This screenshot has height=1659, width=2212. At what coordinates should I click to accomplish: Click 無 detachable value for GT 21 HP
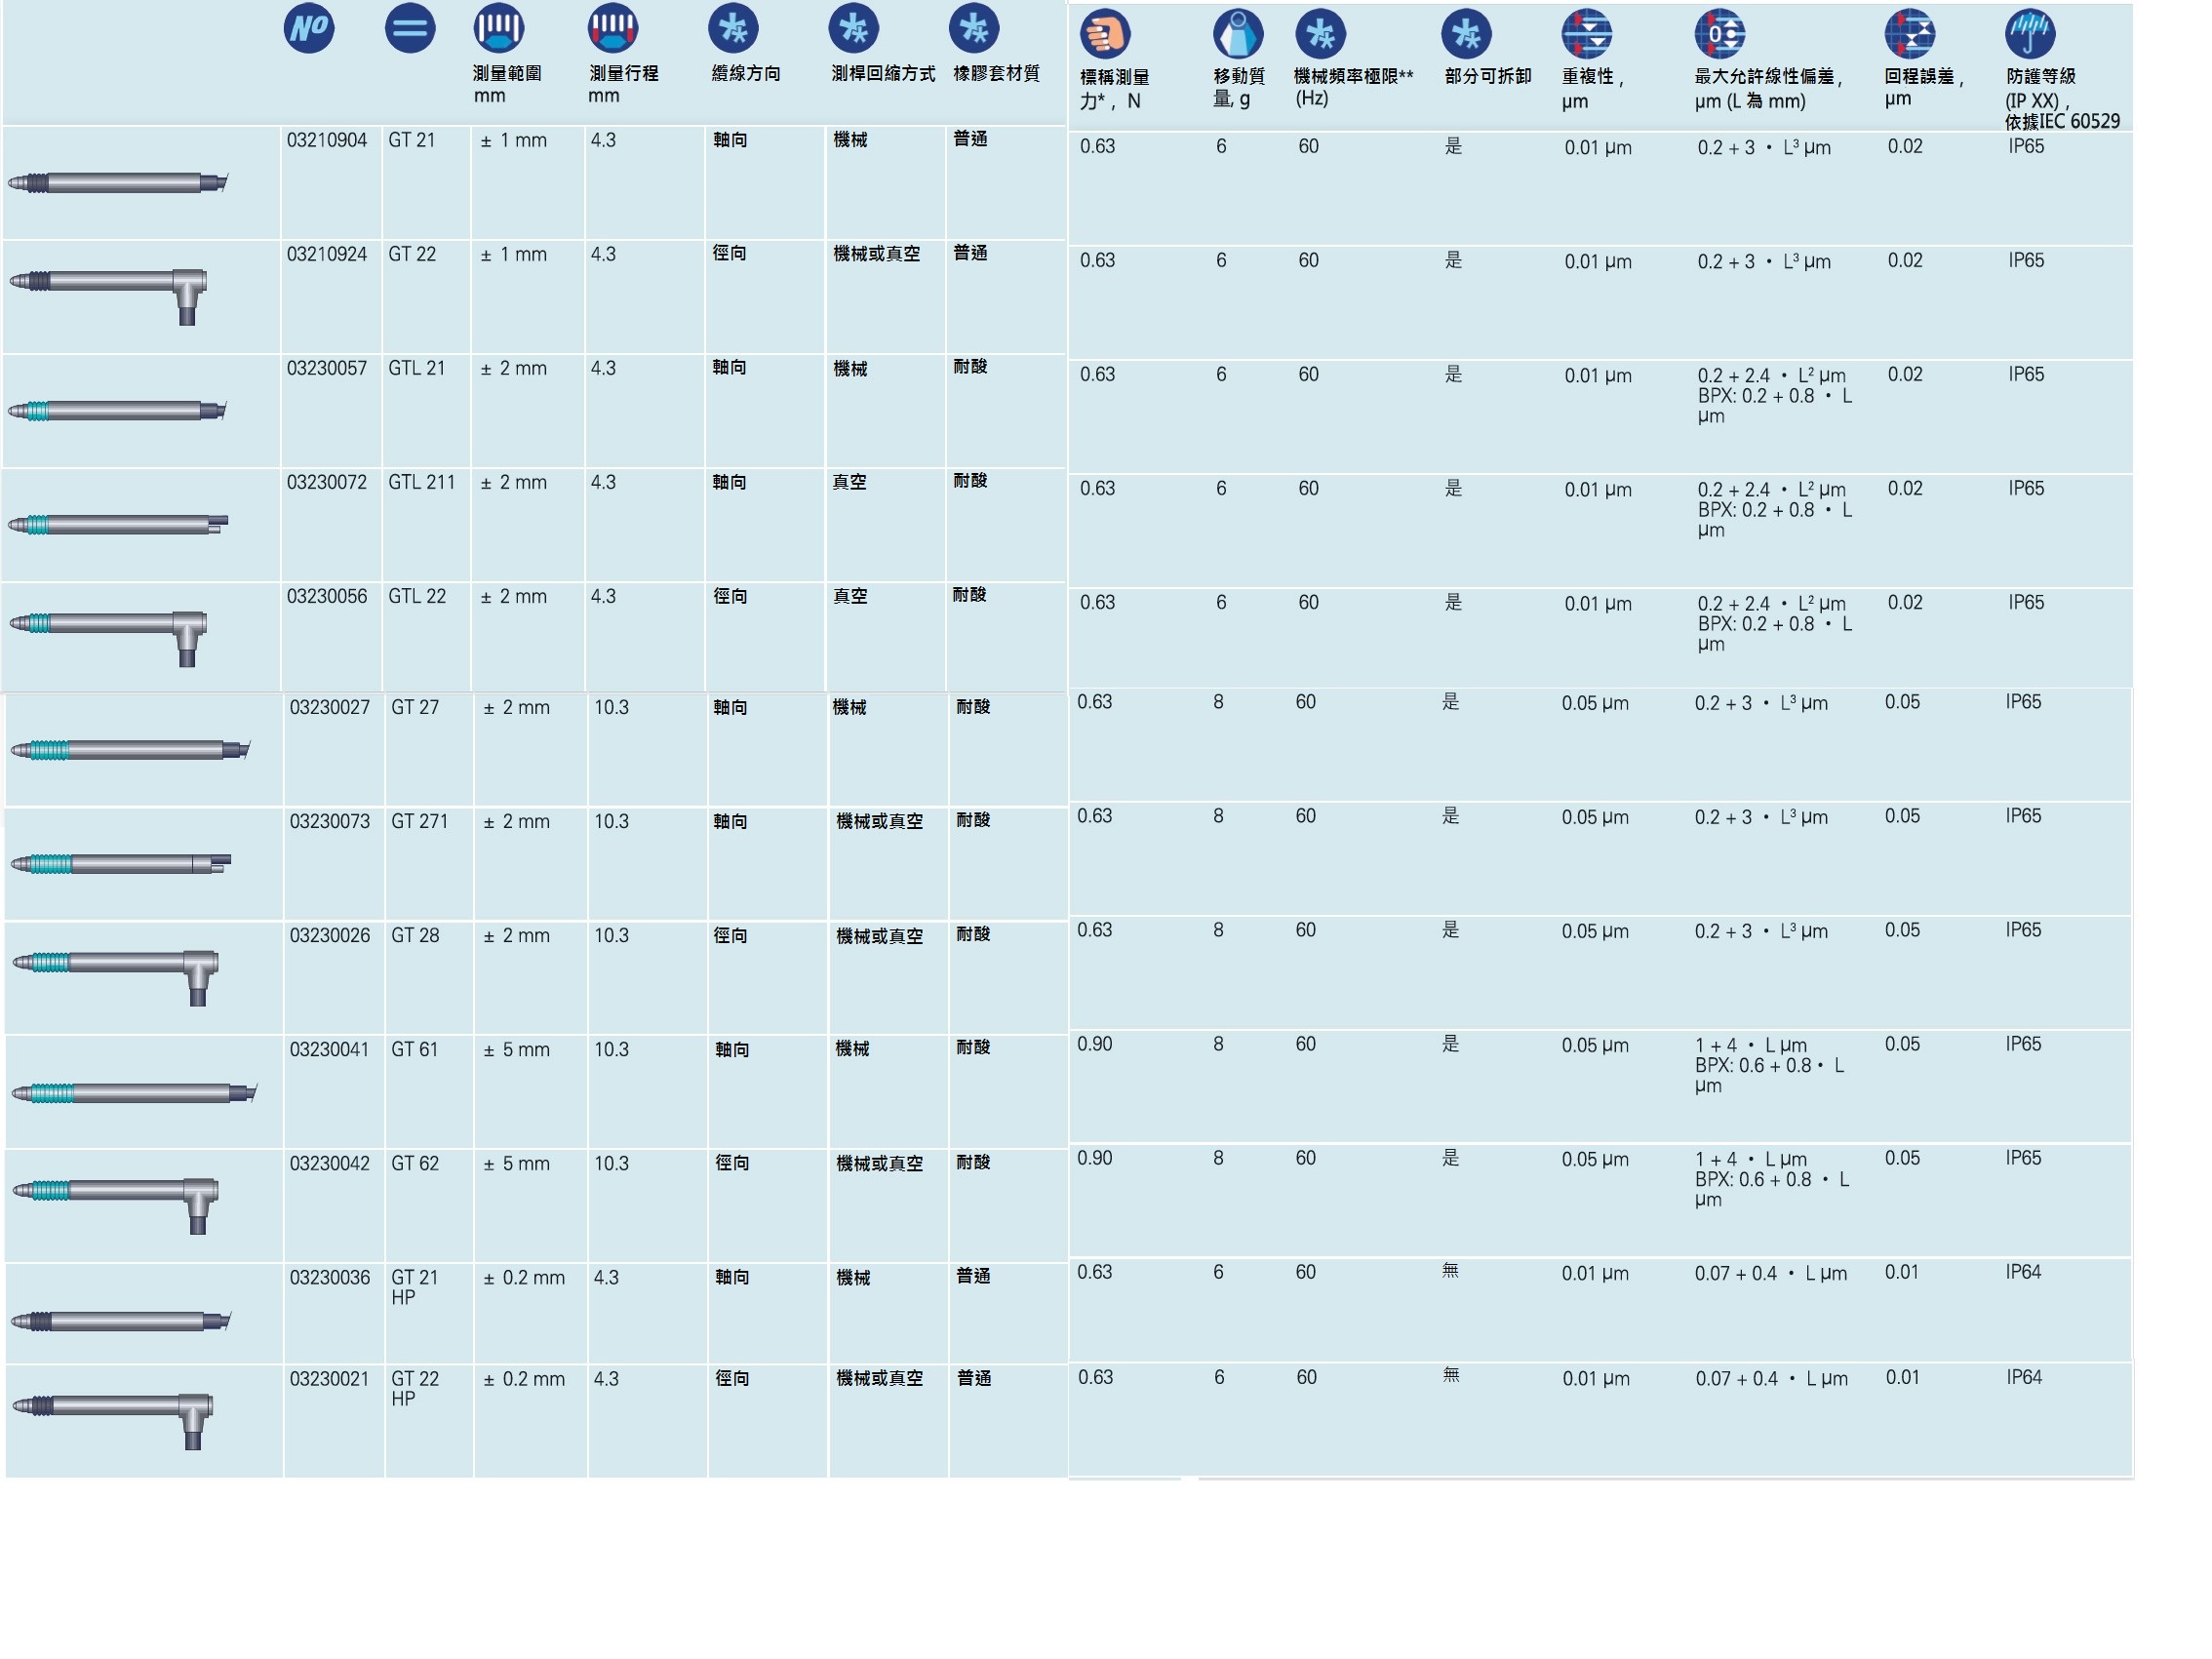1450,1271
